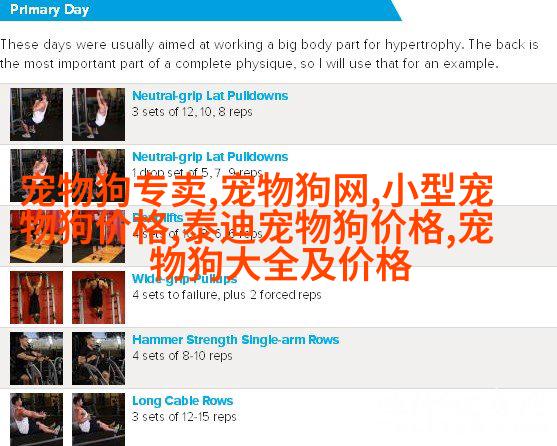This screenshot has width=557, height=446.
Task: View second Deadlifts thumbnail image
Action: pyautogui.click(x=98, y=236)
